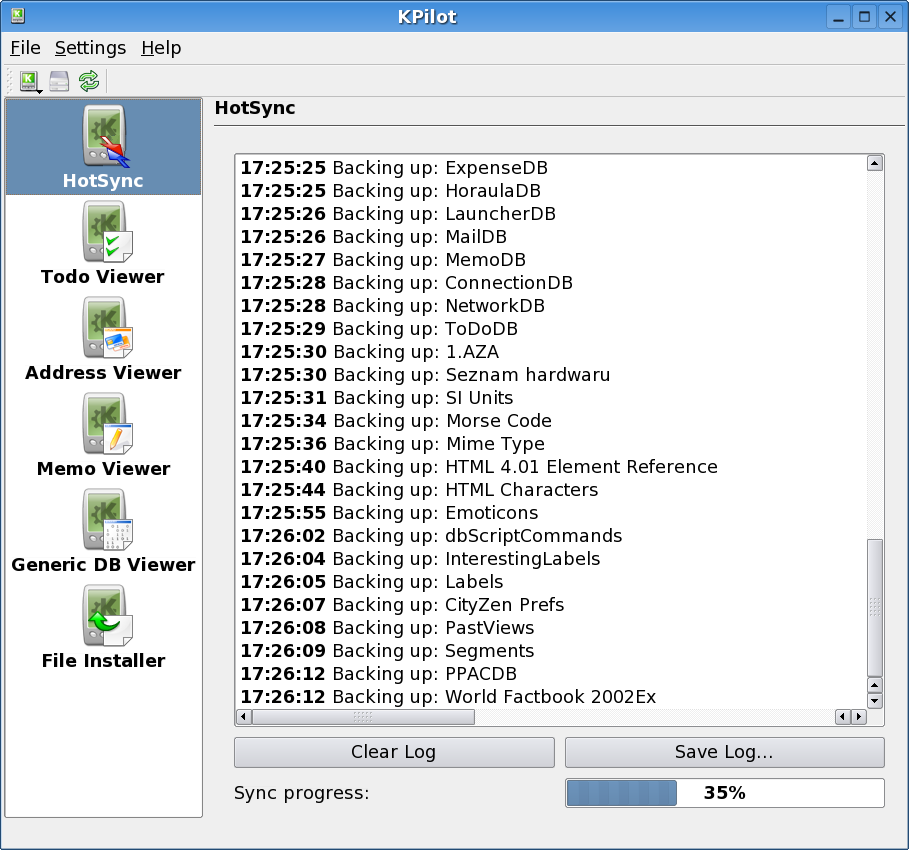This screenshot has height=850, width=909.
Task: Select log line 'Backing up: PPACDB'
Action: 379,674
